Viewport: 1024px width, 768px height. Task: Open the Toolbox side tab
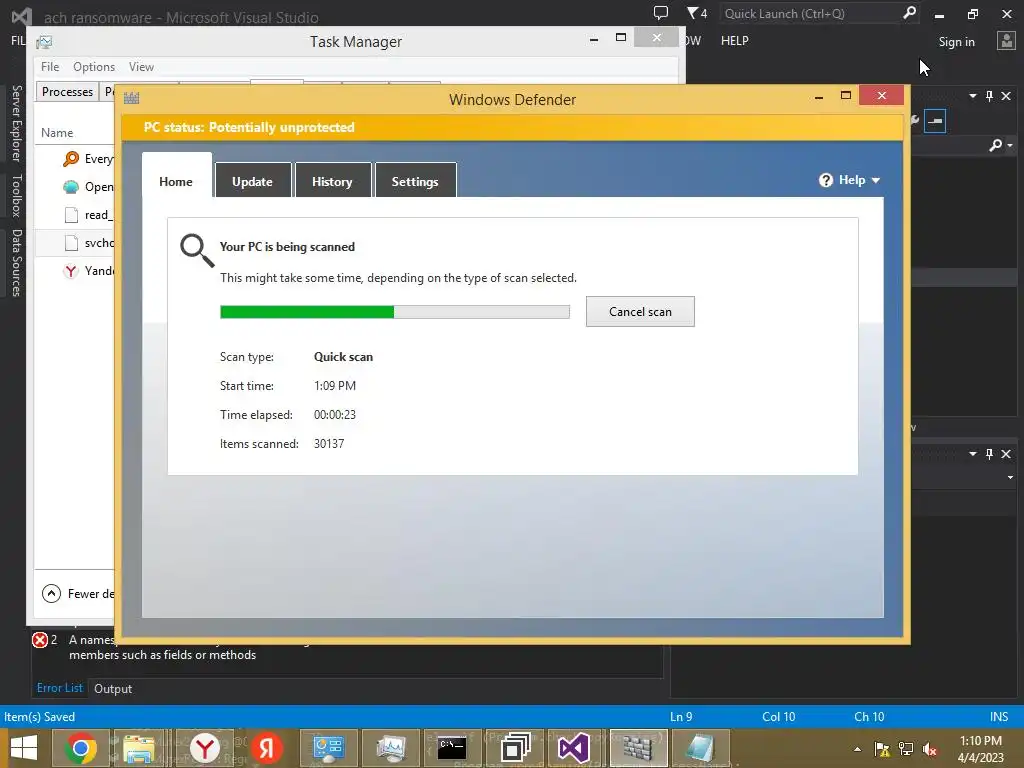pos(16,195)
